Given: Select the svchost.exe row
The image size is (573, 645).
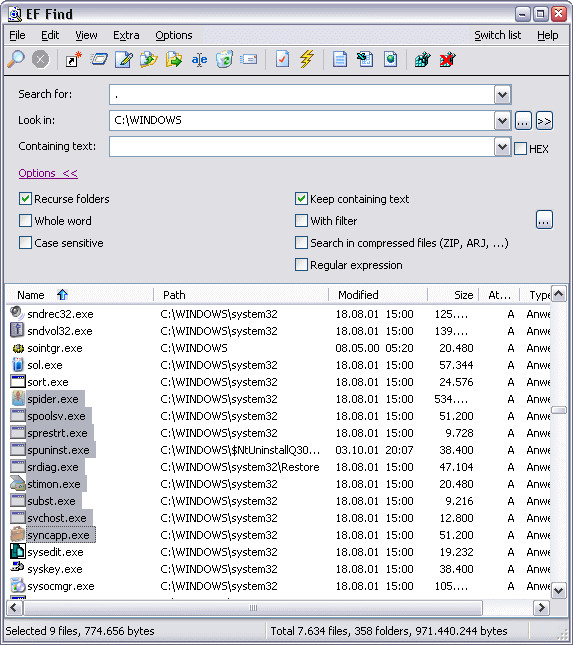Looking at the screenshot, I should [280, 518].
